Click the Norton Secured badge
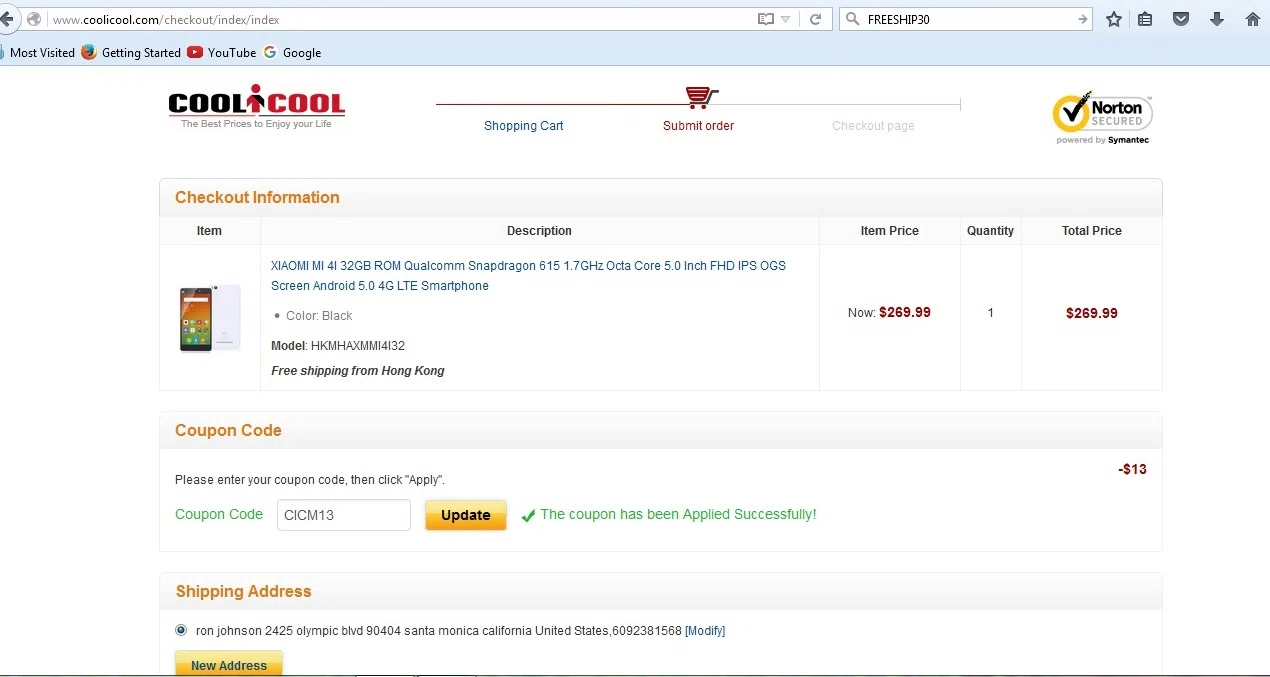The height and width of the screenshot is (677, 1270). click(1103, 119)
